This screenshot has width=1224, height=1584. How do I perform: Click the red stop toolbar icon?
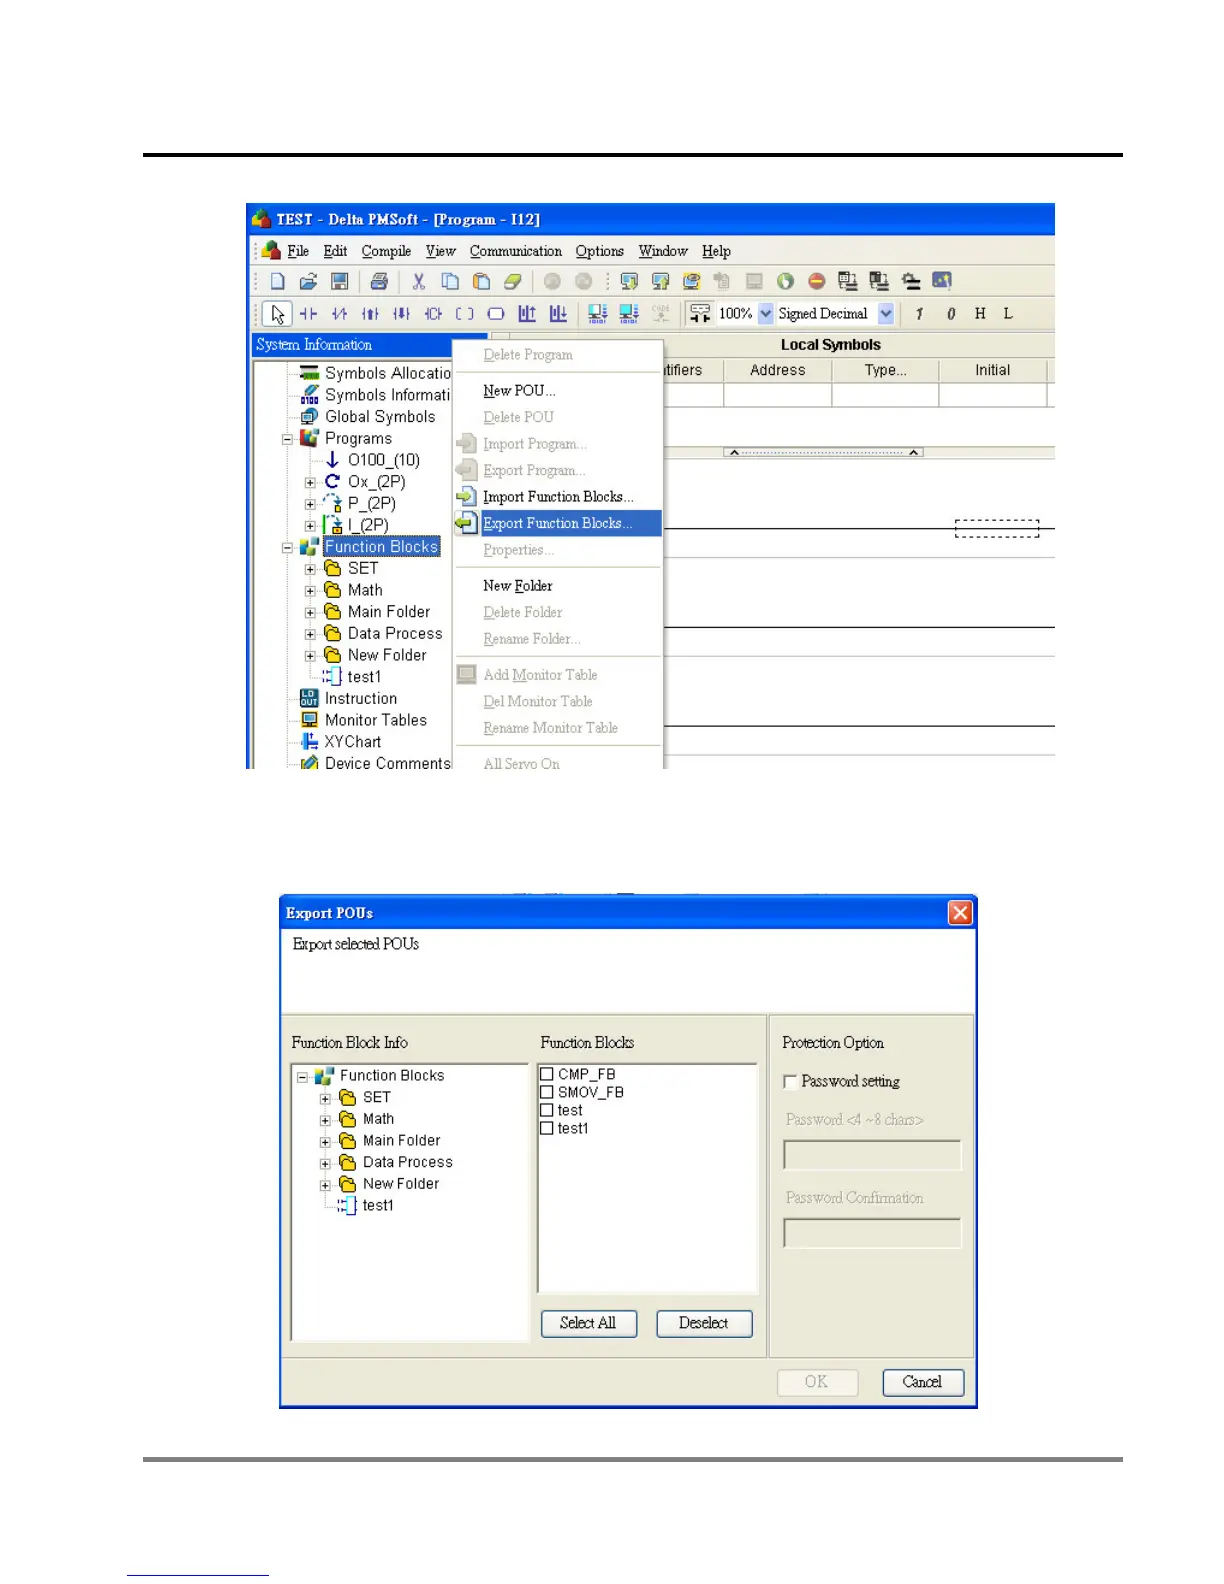816,281
